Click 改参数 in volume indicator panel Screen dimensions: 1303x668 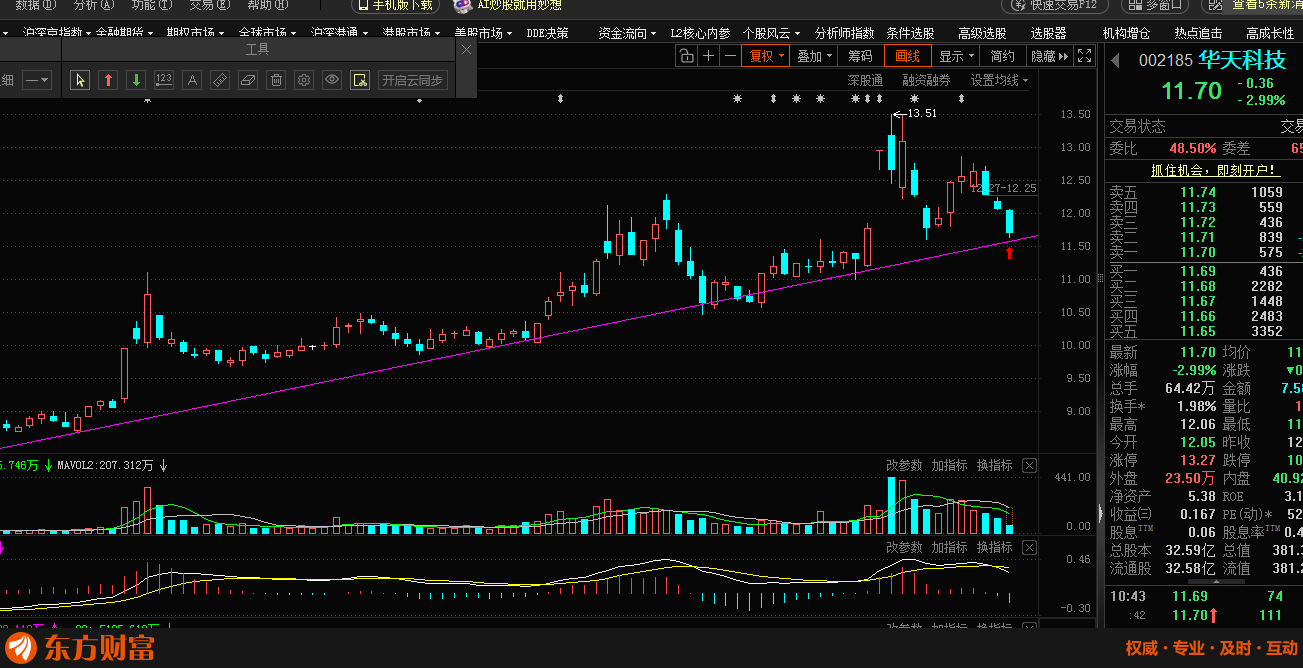(904, 465)
